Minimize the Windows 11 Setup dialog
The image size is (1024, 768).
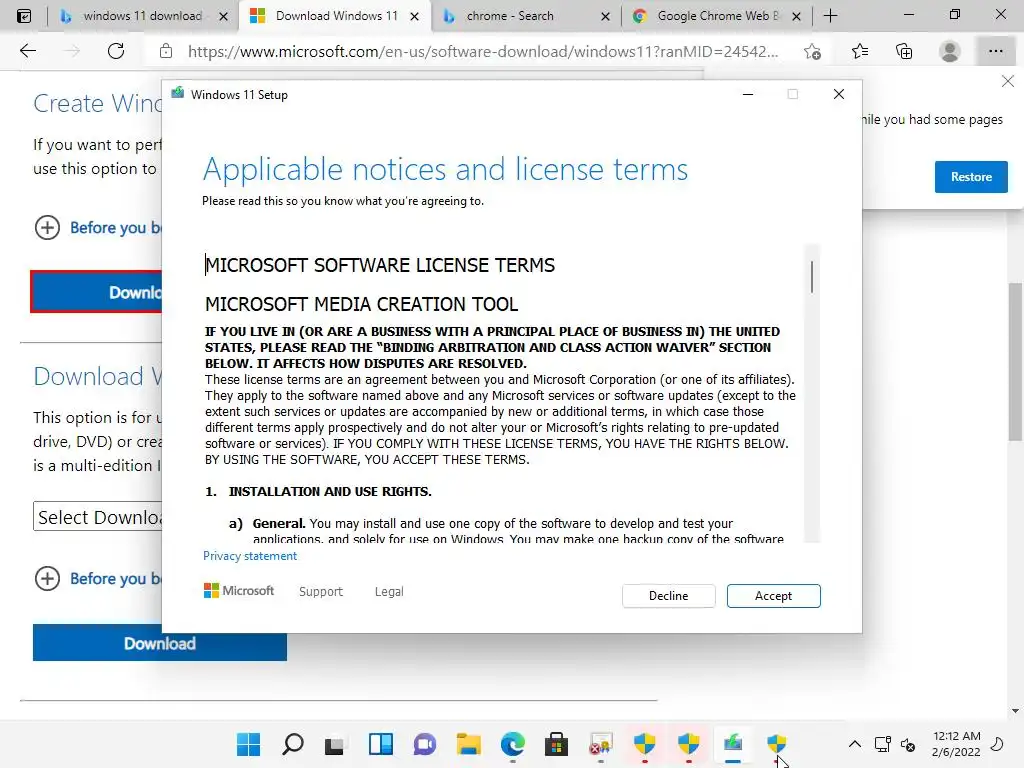(748, 94)
